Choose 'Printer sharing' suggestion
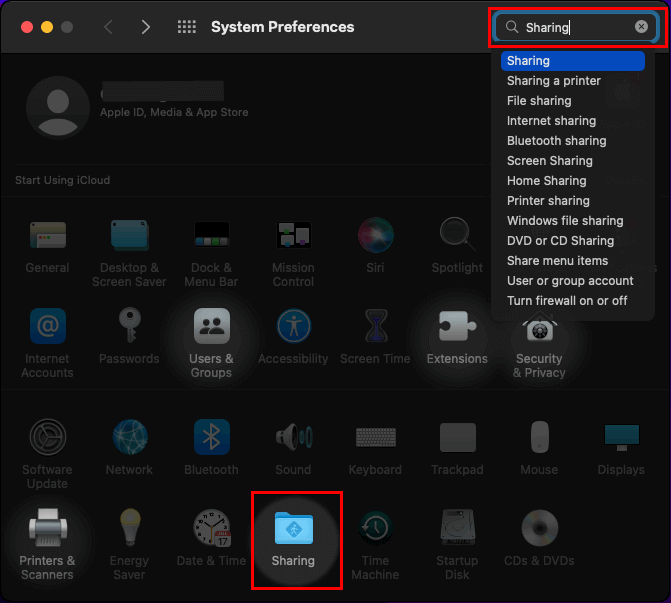The height and width of the screenshot is (603, 671). click(548, 201)
